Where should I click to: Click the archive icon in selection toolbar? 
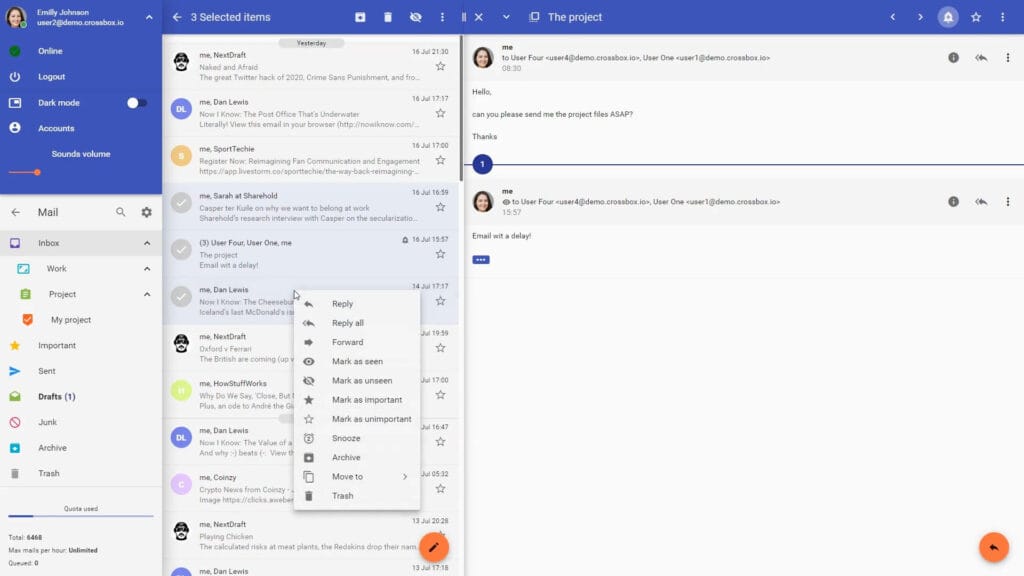click(360, 17)
